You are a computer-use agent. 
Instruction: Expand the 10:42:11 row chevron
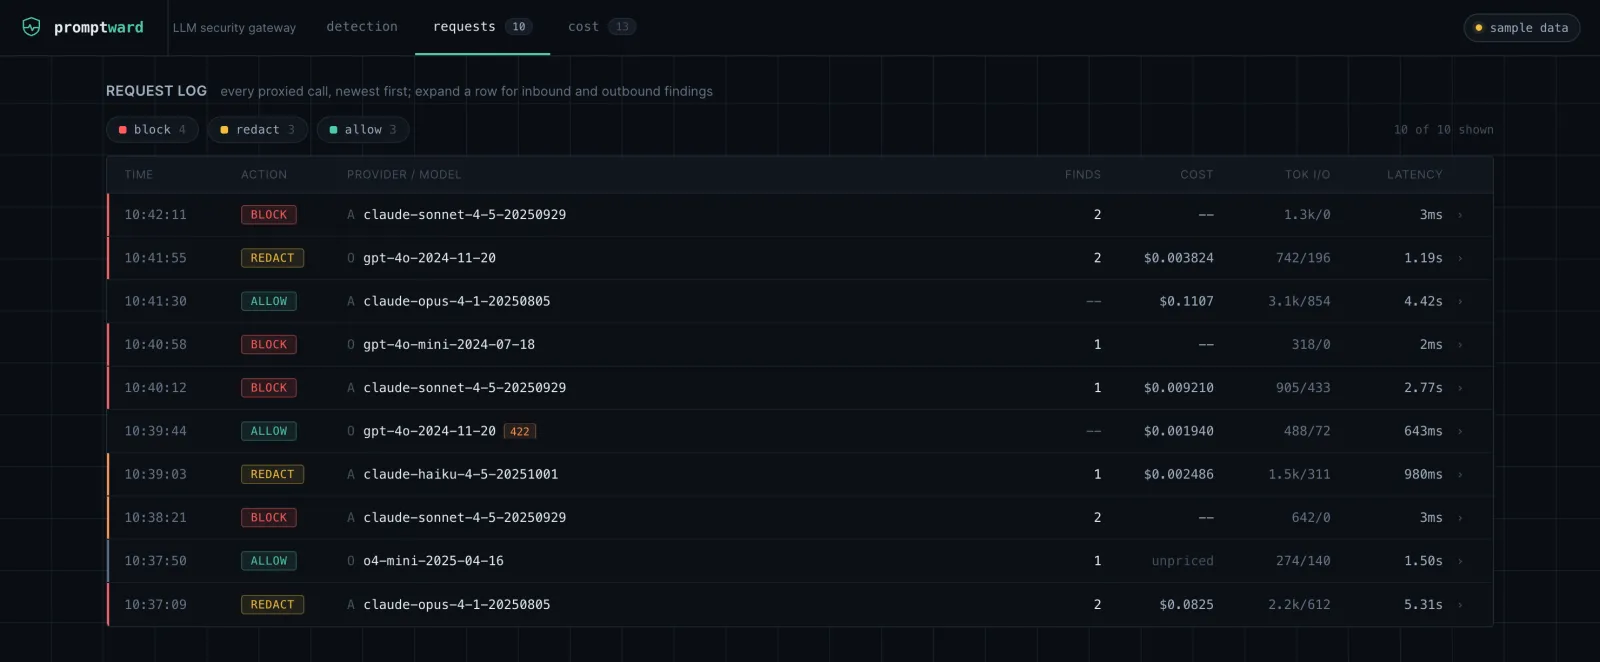[x=1460, y=215]
